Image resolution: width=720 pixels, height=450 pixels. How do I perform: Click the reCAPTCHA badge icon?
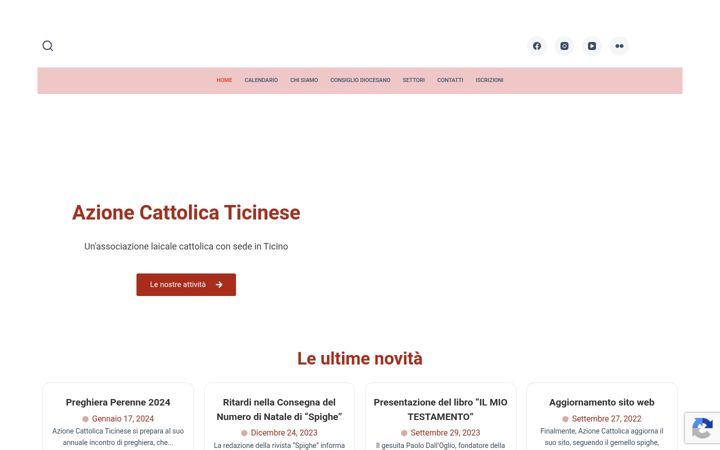(x=703, y=428)
